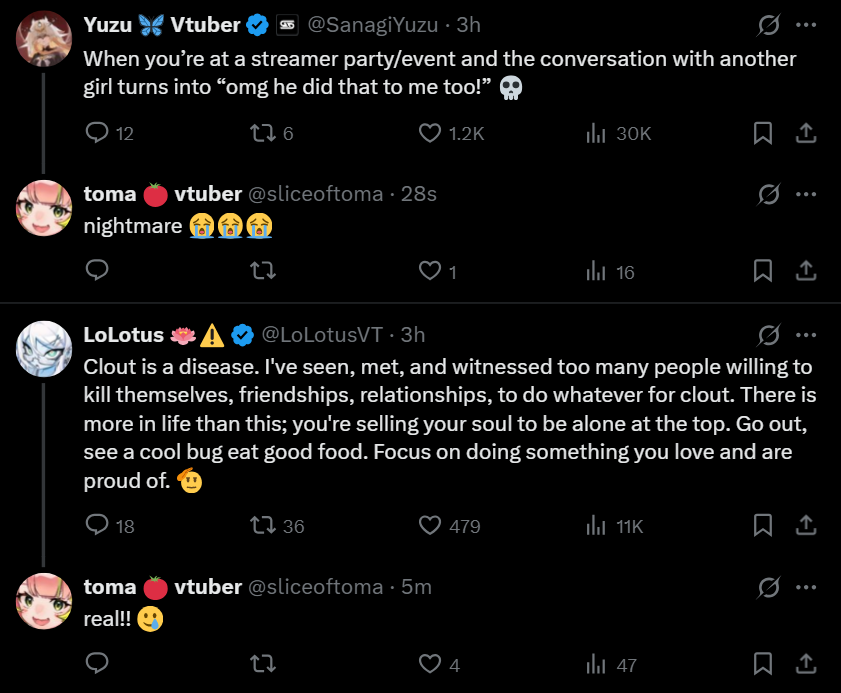
Task: Bookmark Yuzu's streamer party tweet
Action: click(762, 133)
